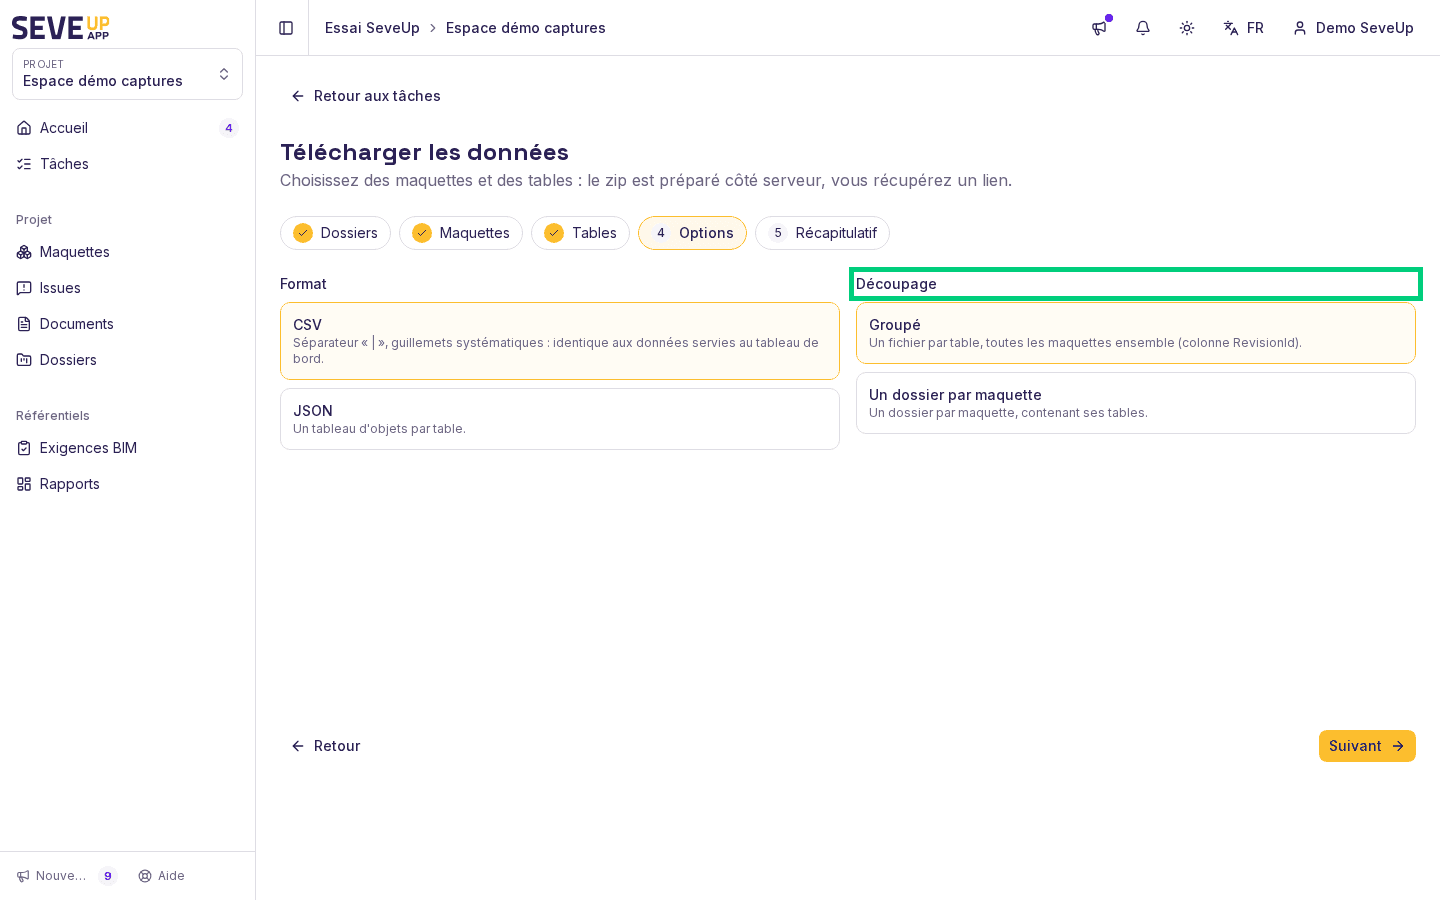Select Un dossier par maquette option
This screenshot has height=900, width=1440.
coord(1136,403)
